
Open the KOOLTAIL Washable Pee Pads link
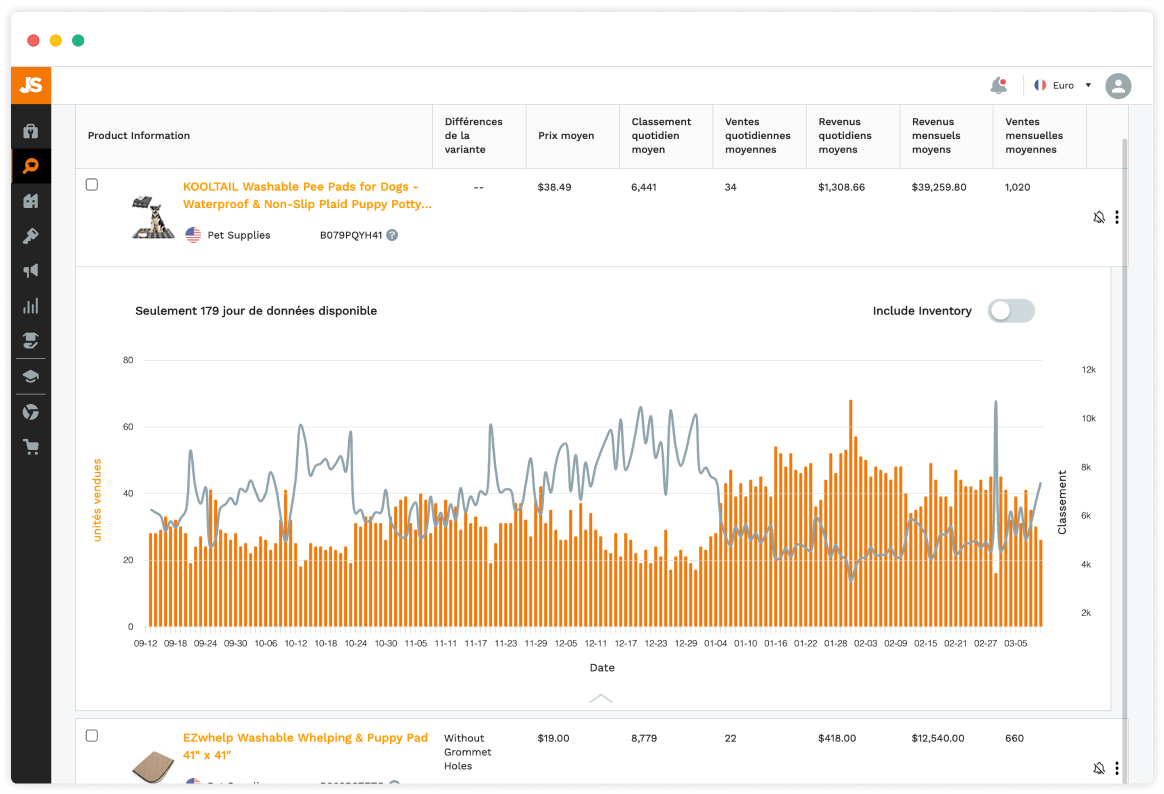(307, 195)
